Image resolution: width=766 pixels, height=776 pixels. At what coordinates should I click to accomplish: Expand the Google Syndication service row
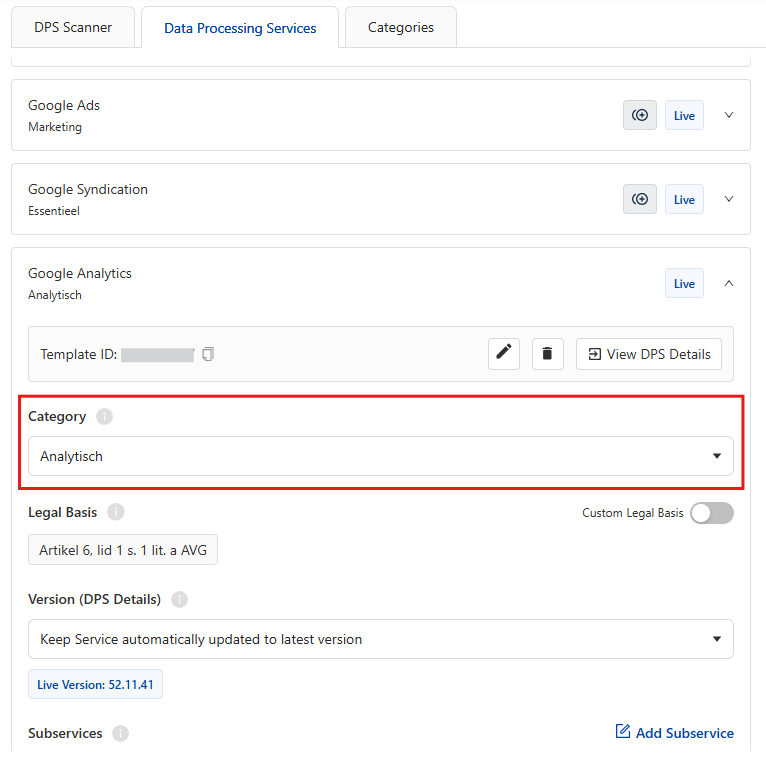pos(729,199)
